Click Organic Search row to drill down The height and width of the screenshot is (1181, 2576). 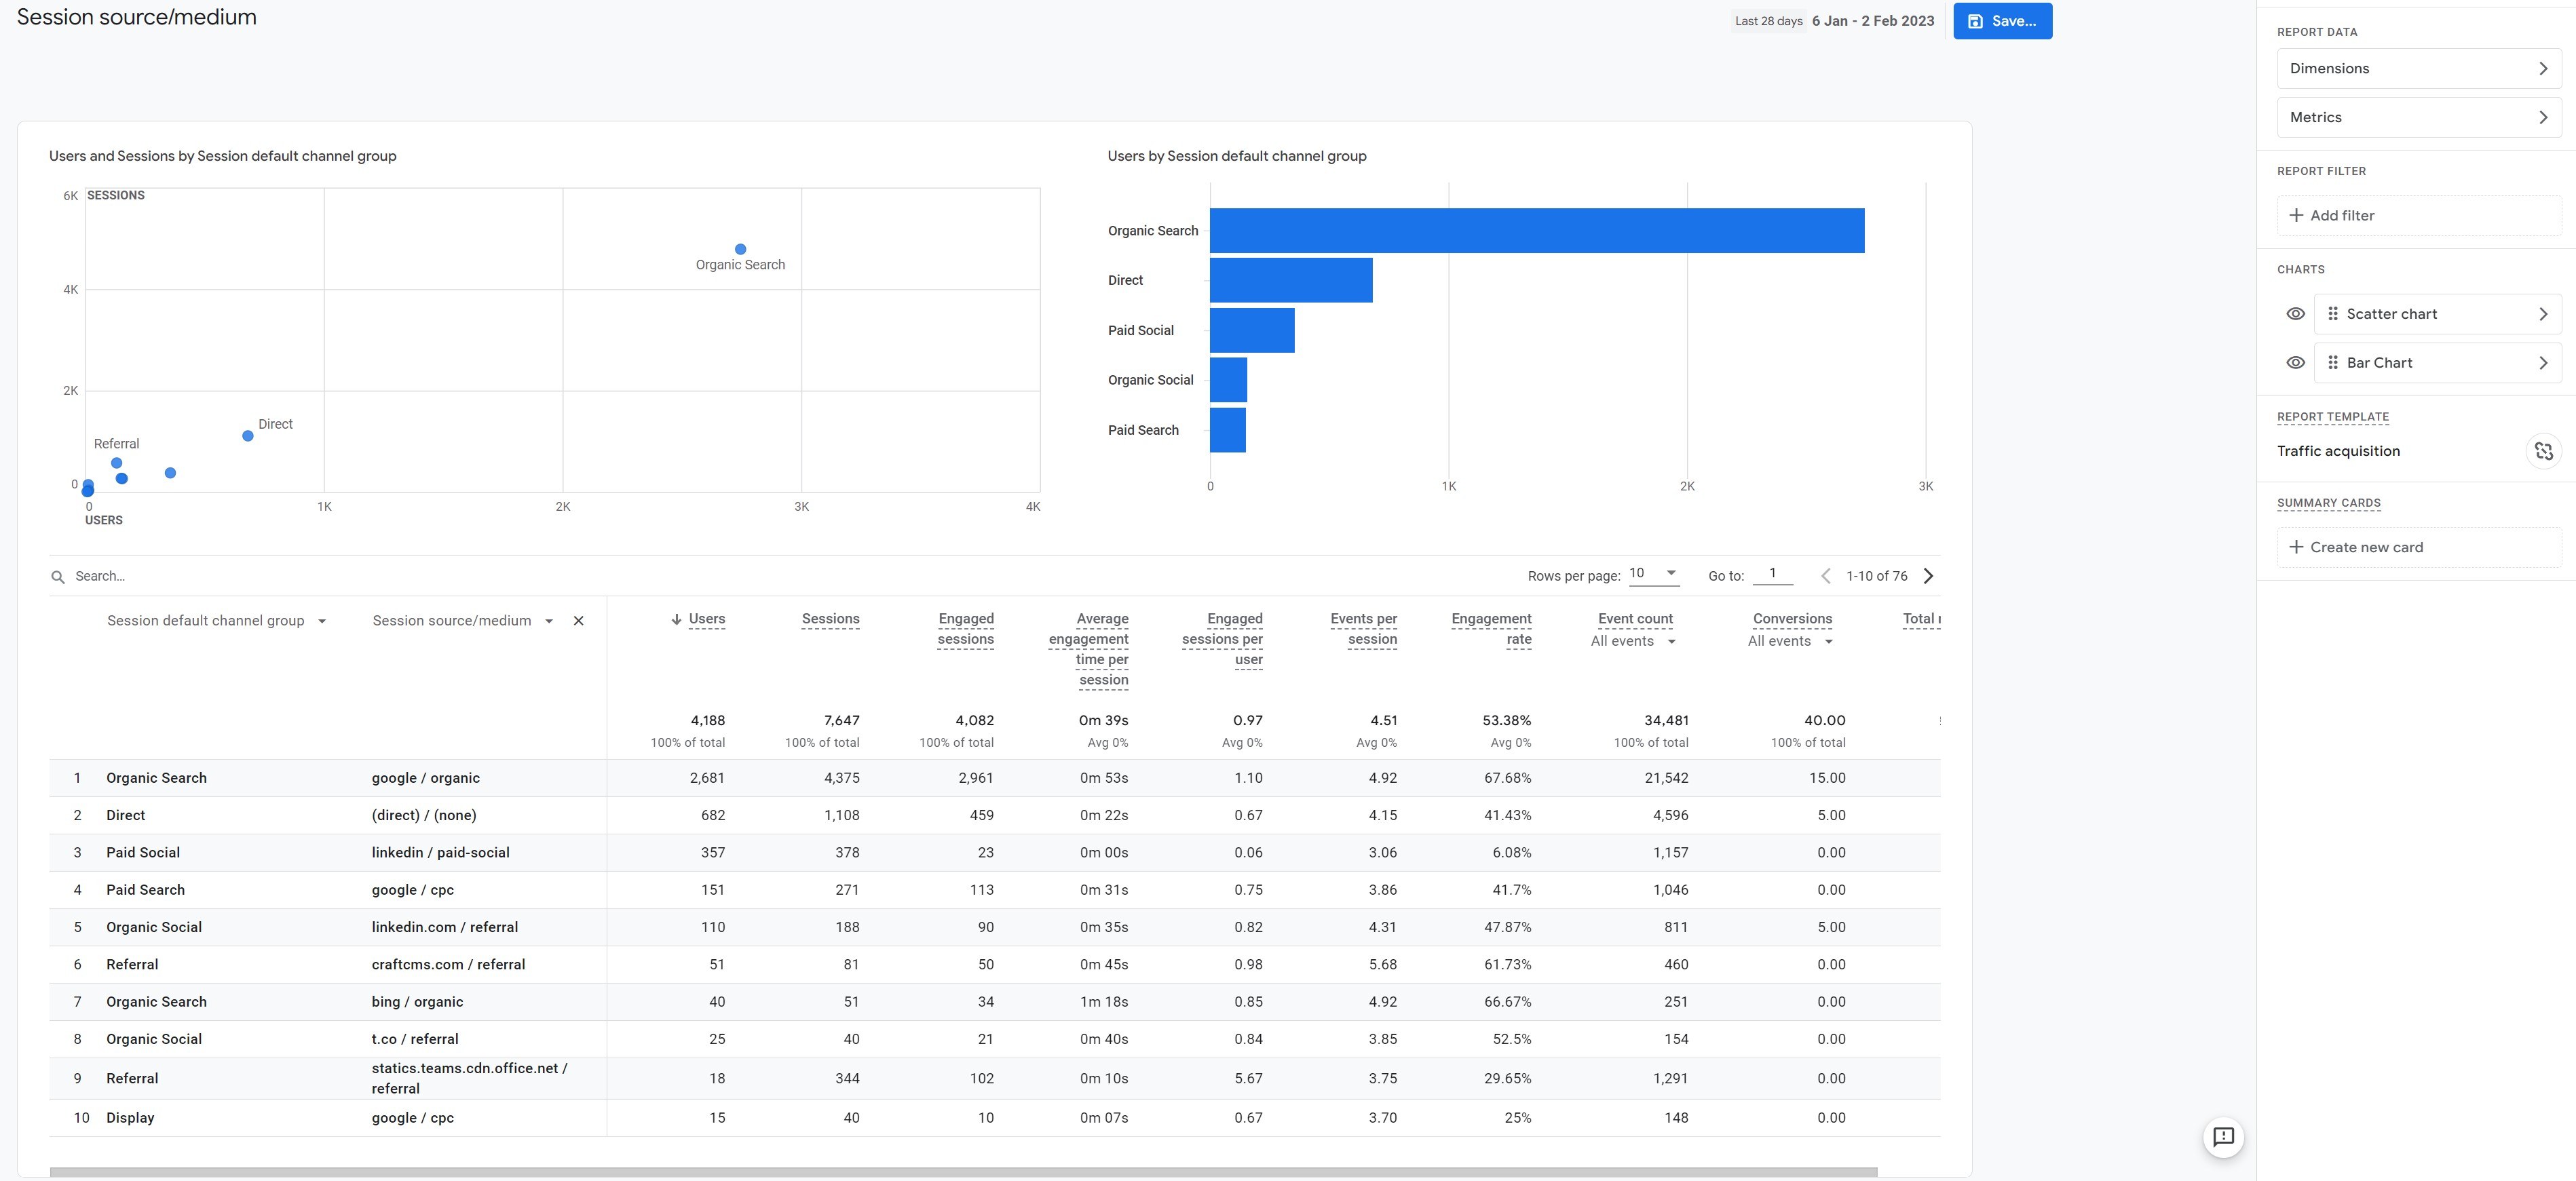click(156, 777)
